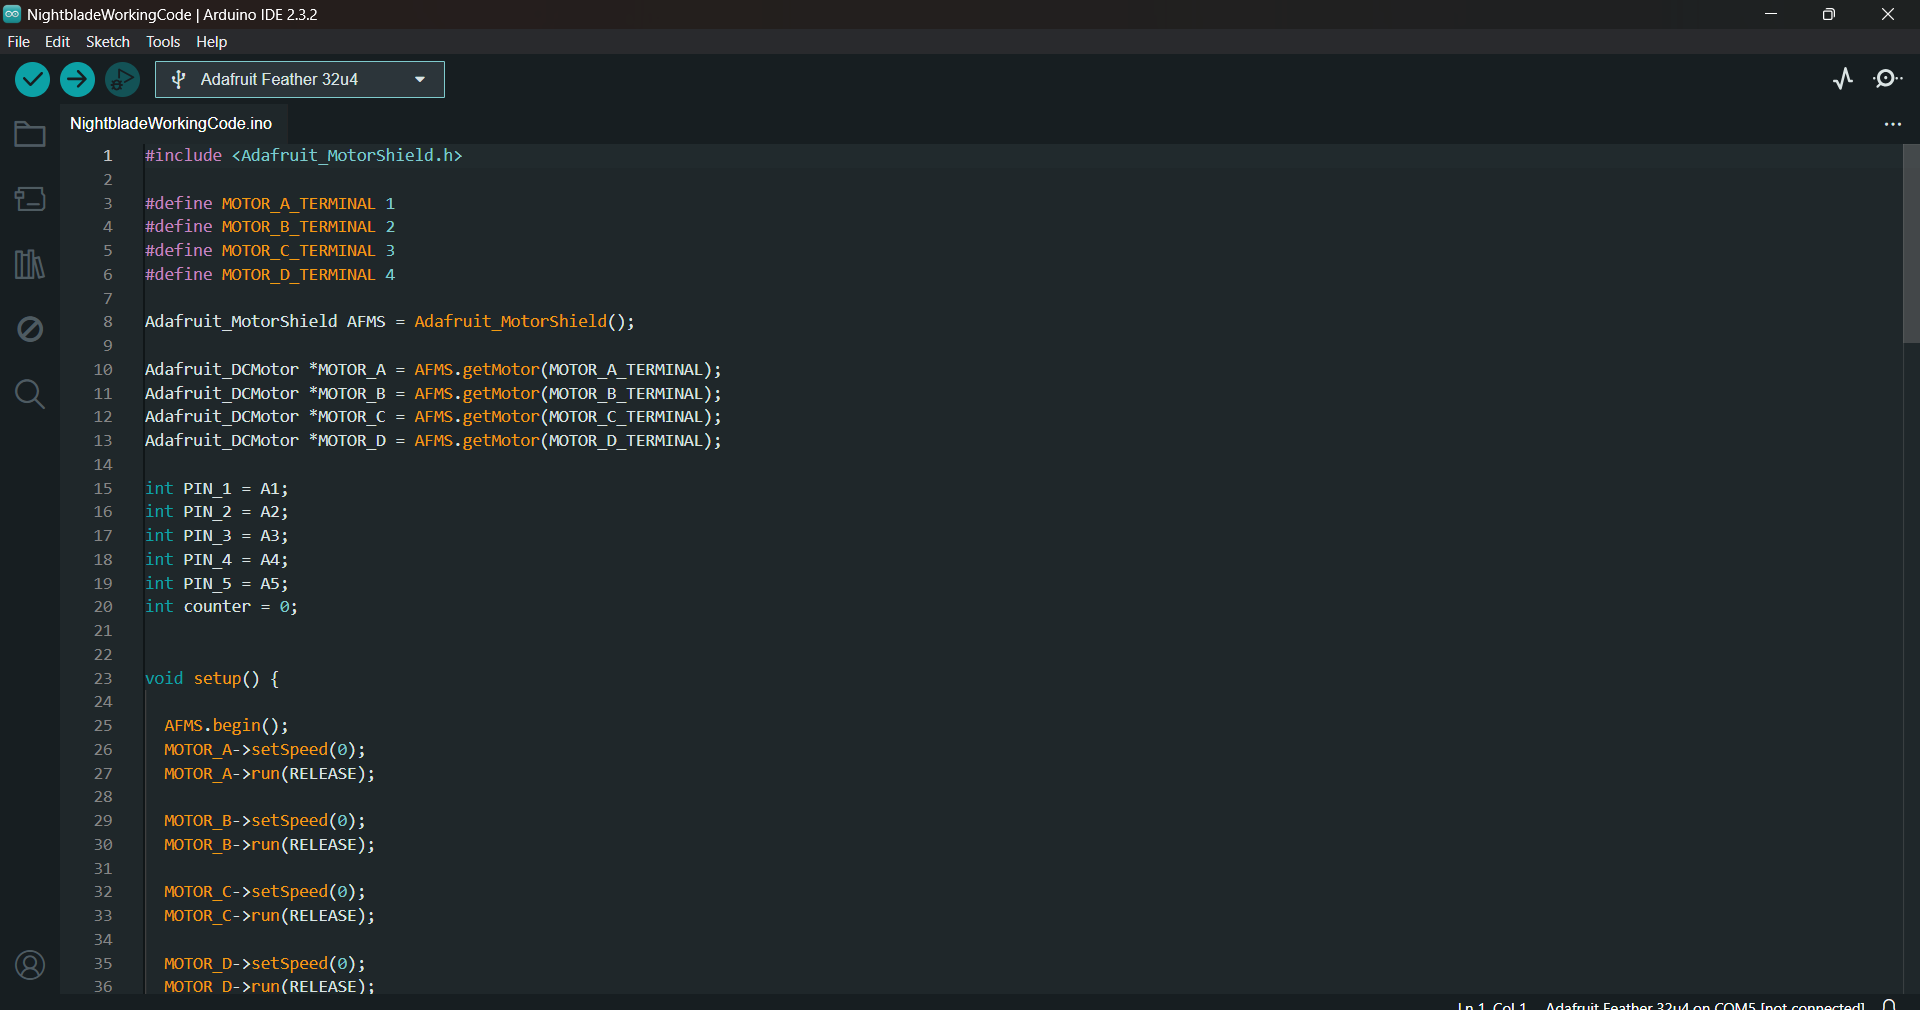Open the Help menu
Screen dimensions: 1920x1010
211,42
